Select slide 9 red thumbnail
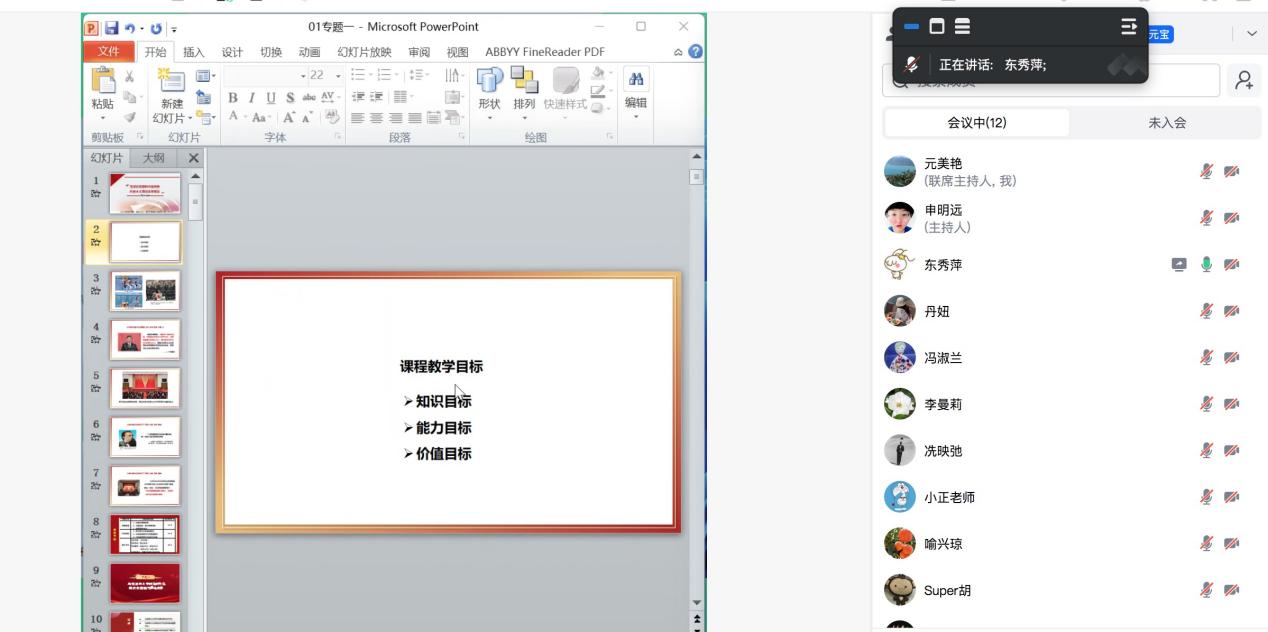This screenshot has width=1268, height=632. coord(145,583)
